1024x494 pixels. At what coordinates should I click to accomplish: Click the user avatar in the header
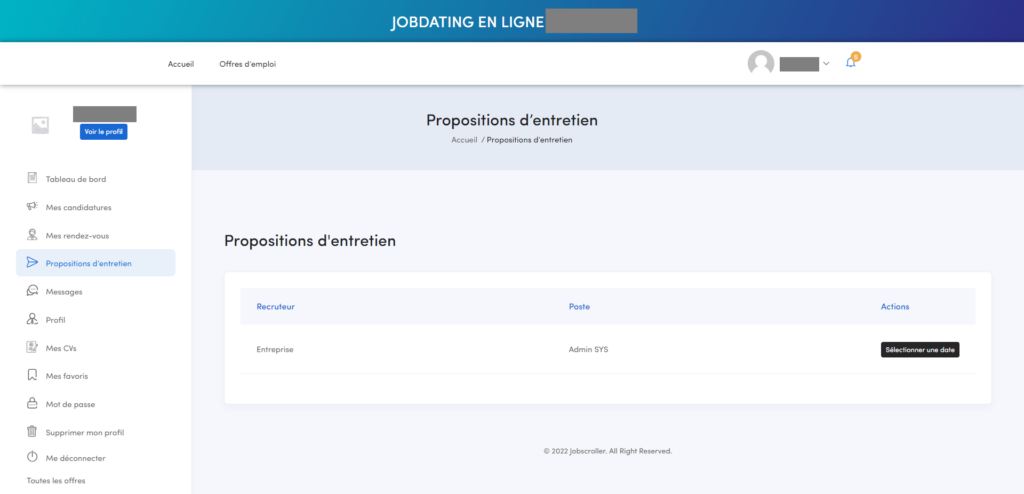[761, 64]
